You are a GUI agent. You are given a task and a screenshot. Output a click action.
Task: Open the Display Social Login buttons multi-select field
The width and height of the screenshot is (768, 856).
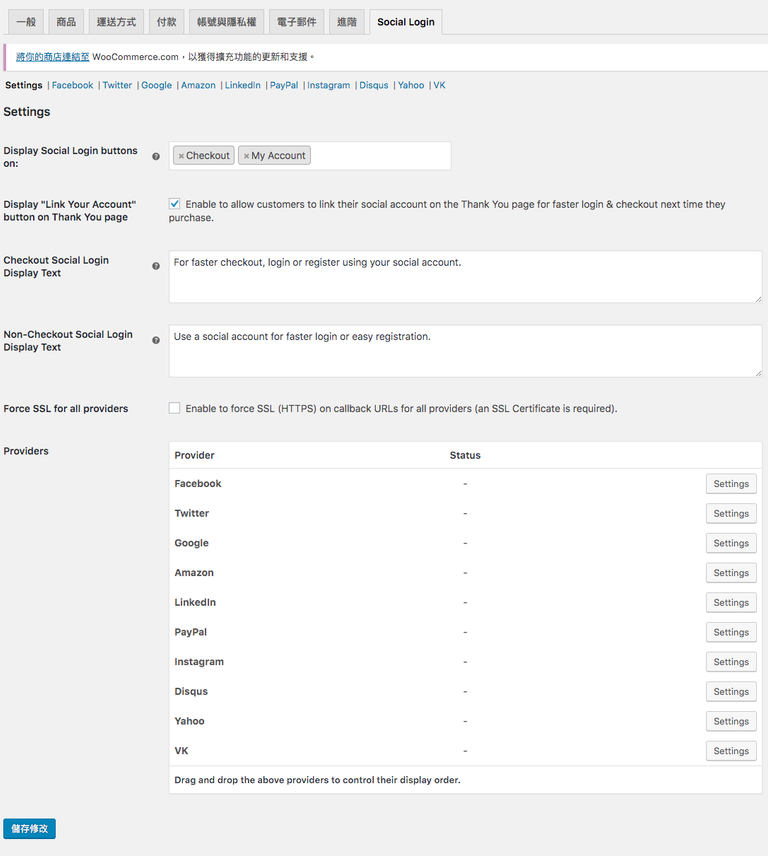(380, 156)
